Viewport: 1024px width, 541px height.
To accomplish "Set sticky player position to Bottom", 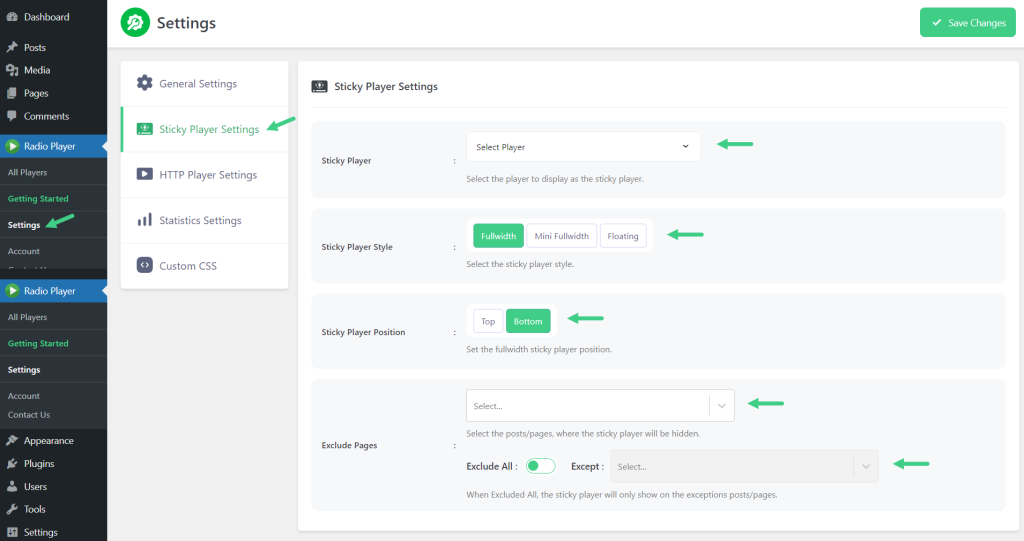I will pos(528,321).
